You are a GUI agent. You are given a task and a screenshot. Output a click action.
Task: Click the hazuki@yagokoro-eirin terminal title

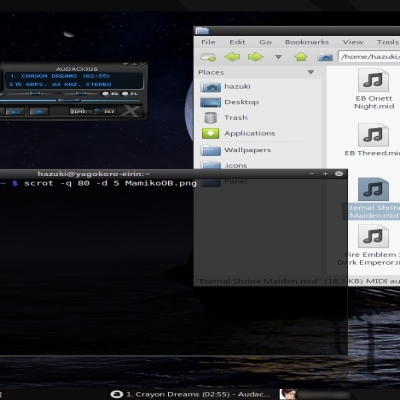tap(94, 174)
